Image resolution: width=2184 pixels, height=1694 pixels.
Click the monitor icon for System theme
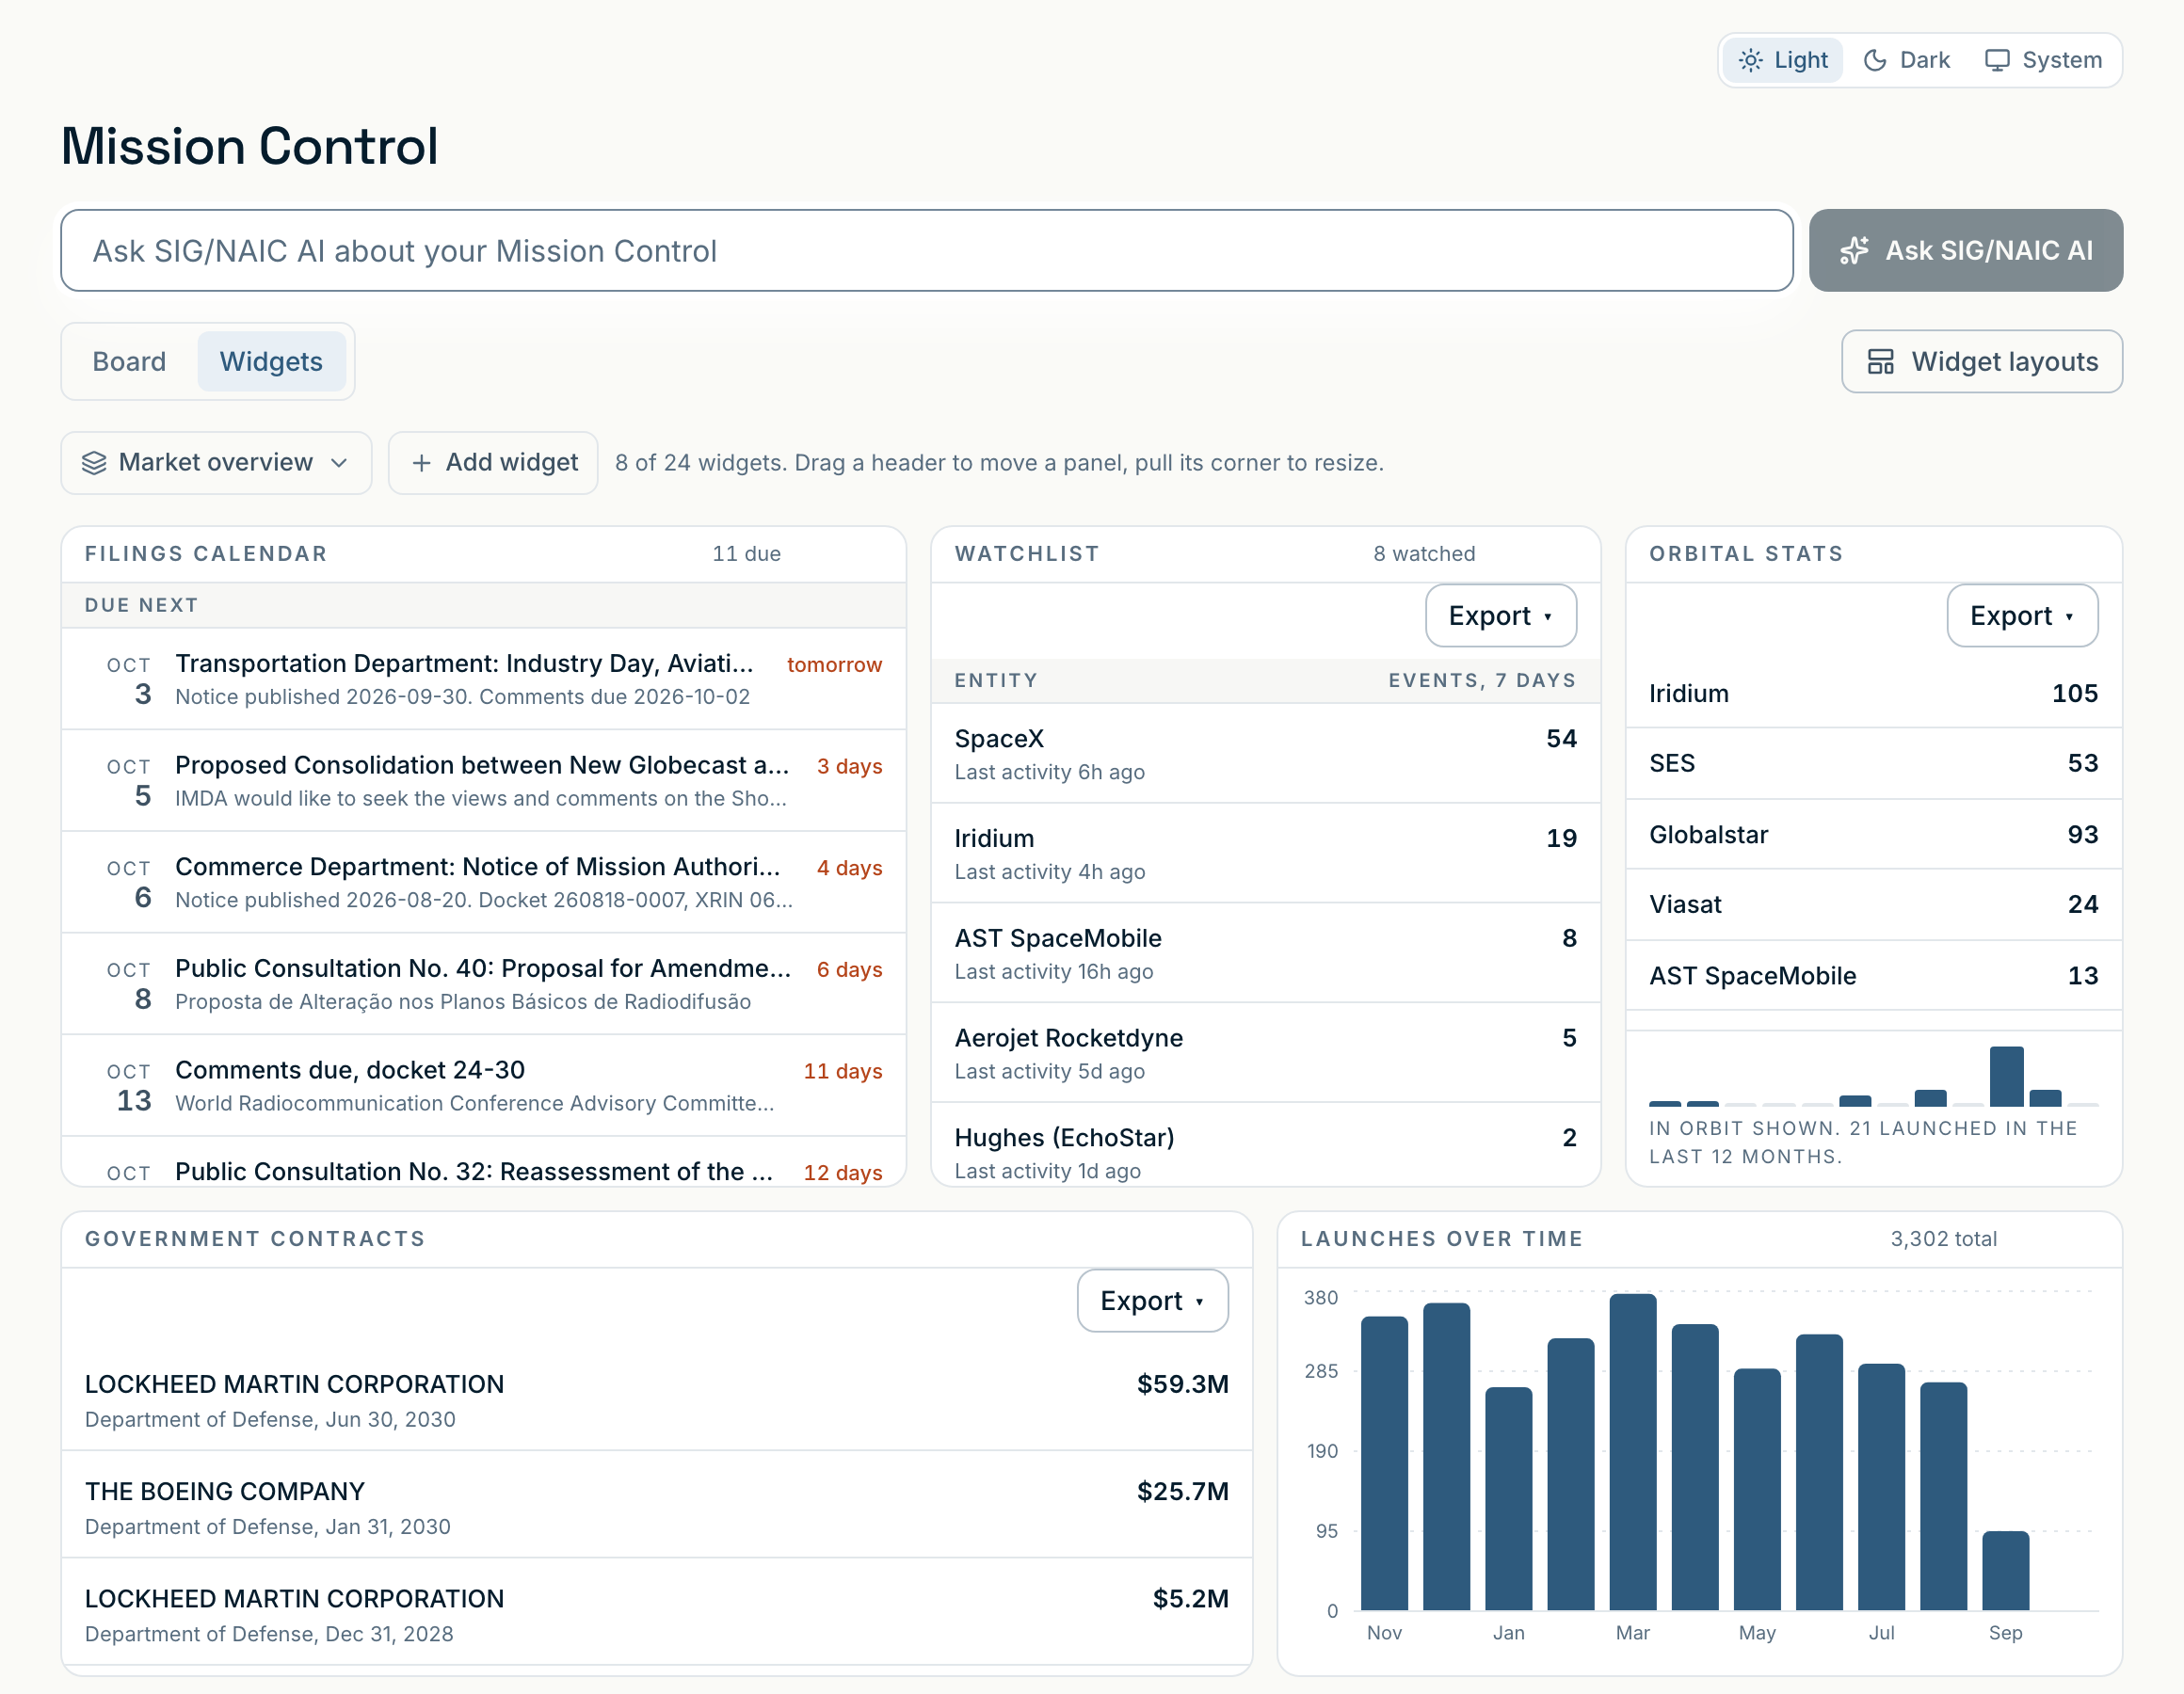coord(1997,60)
